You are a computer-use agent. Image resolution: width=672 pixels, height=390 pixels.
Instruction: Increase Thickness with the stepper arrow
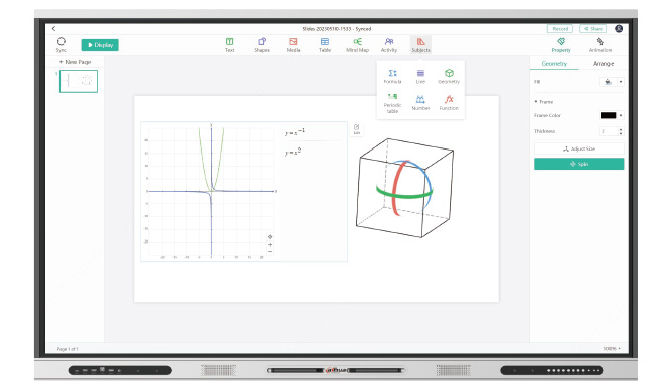pyautogui.click(x=621, y=129)
